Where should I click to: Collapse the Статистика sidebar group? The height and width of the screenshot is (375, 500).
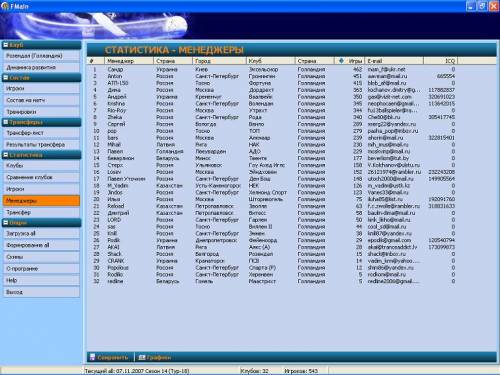point(6,155)
